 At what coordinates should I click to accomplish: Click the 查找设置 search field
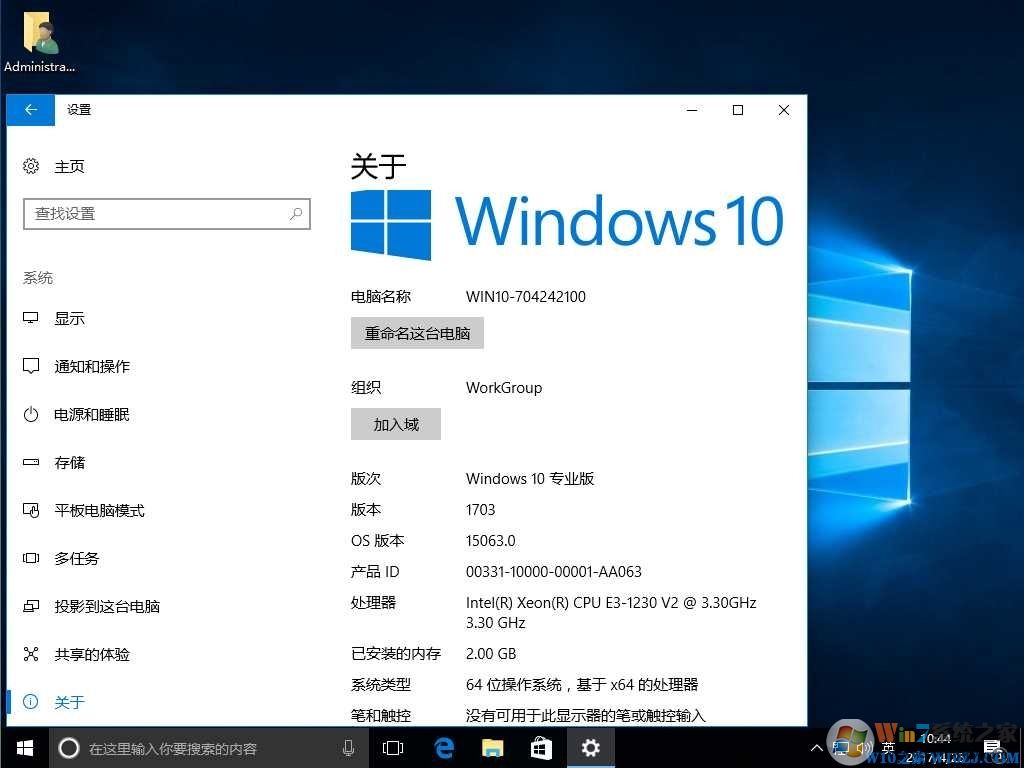point(167,214)
